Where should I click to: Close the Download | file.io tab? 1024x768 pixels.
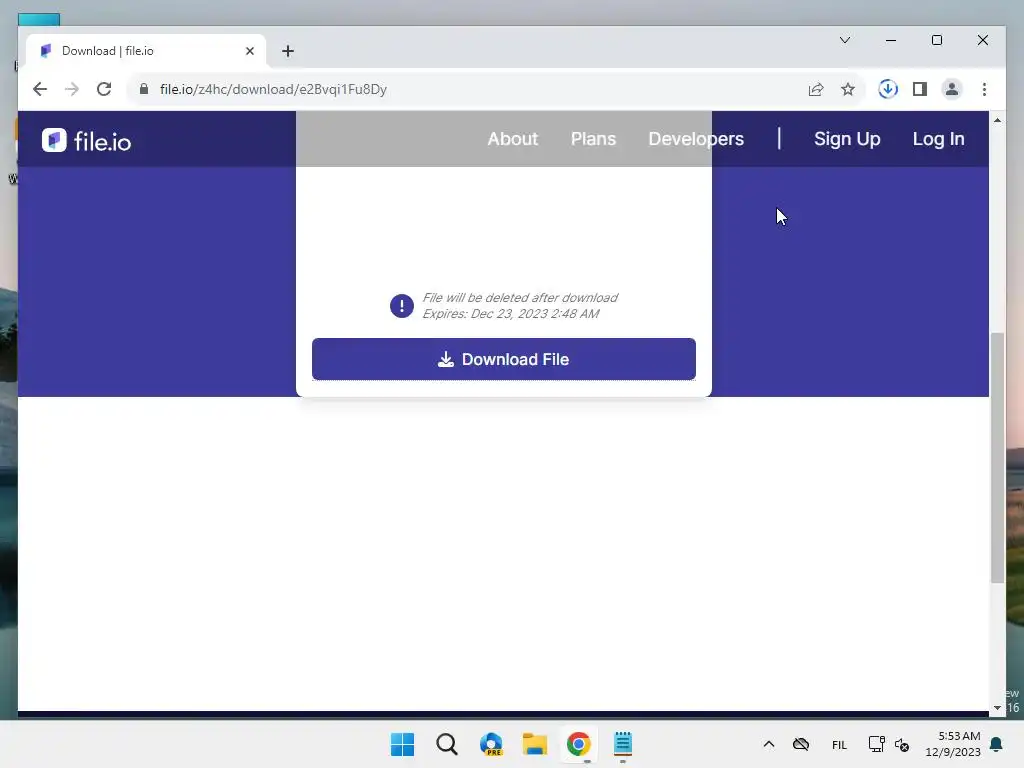tap(249, 51)
